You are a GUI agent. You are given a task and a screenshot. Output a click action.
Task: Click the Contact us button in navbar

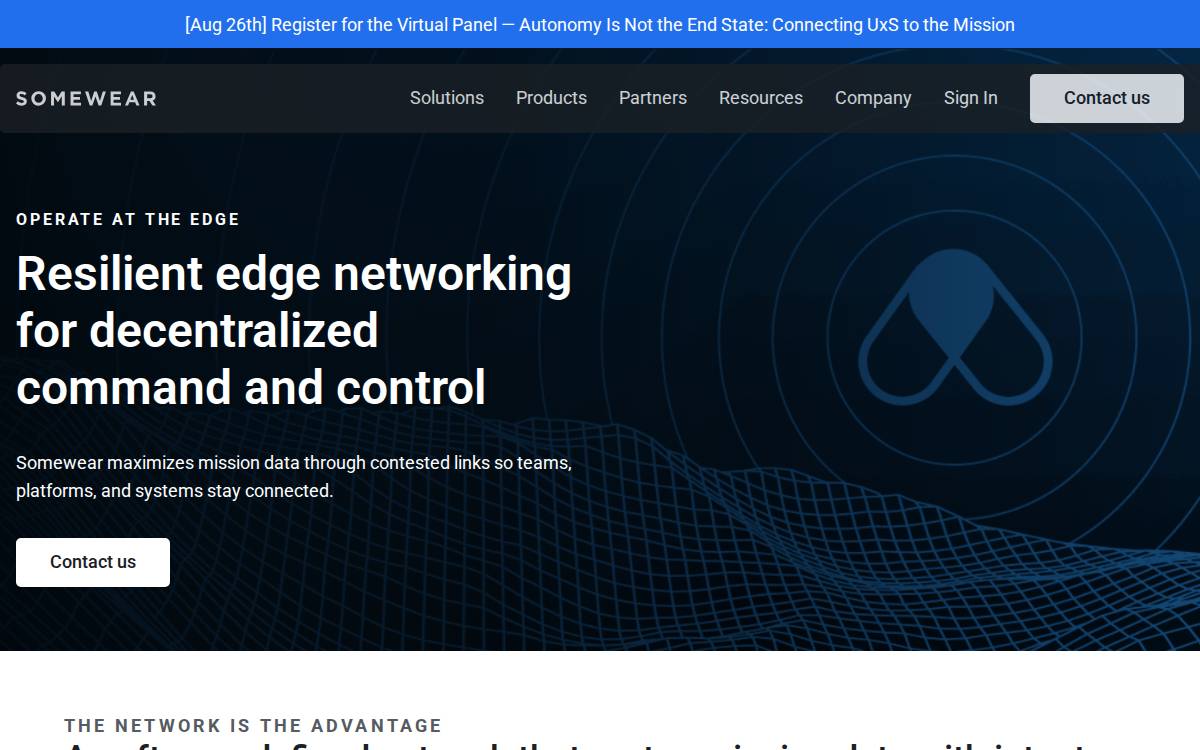1107,98
